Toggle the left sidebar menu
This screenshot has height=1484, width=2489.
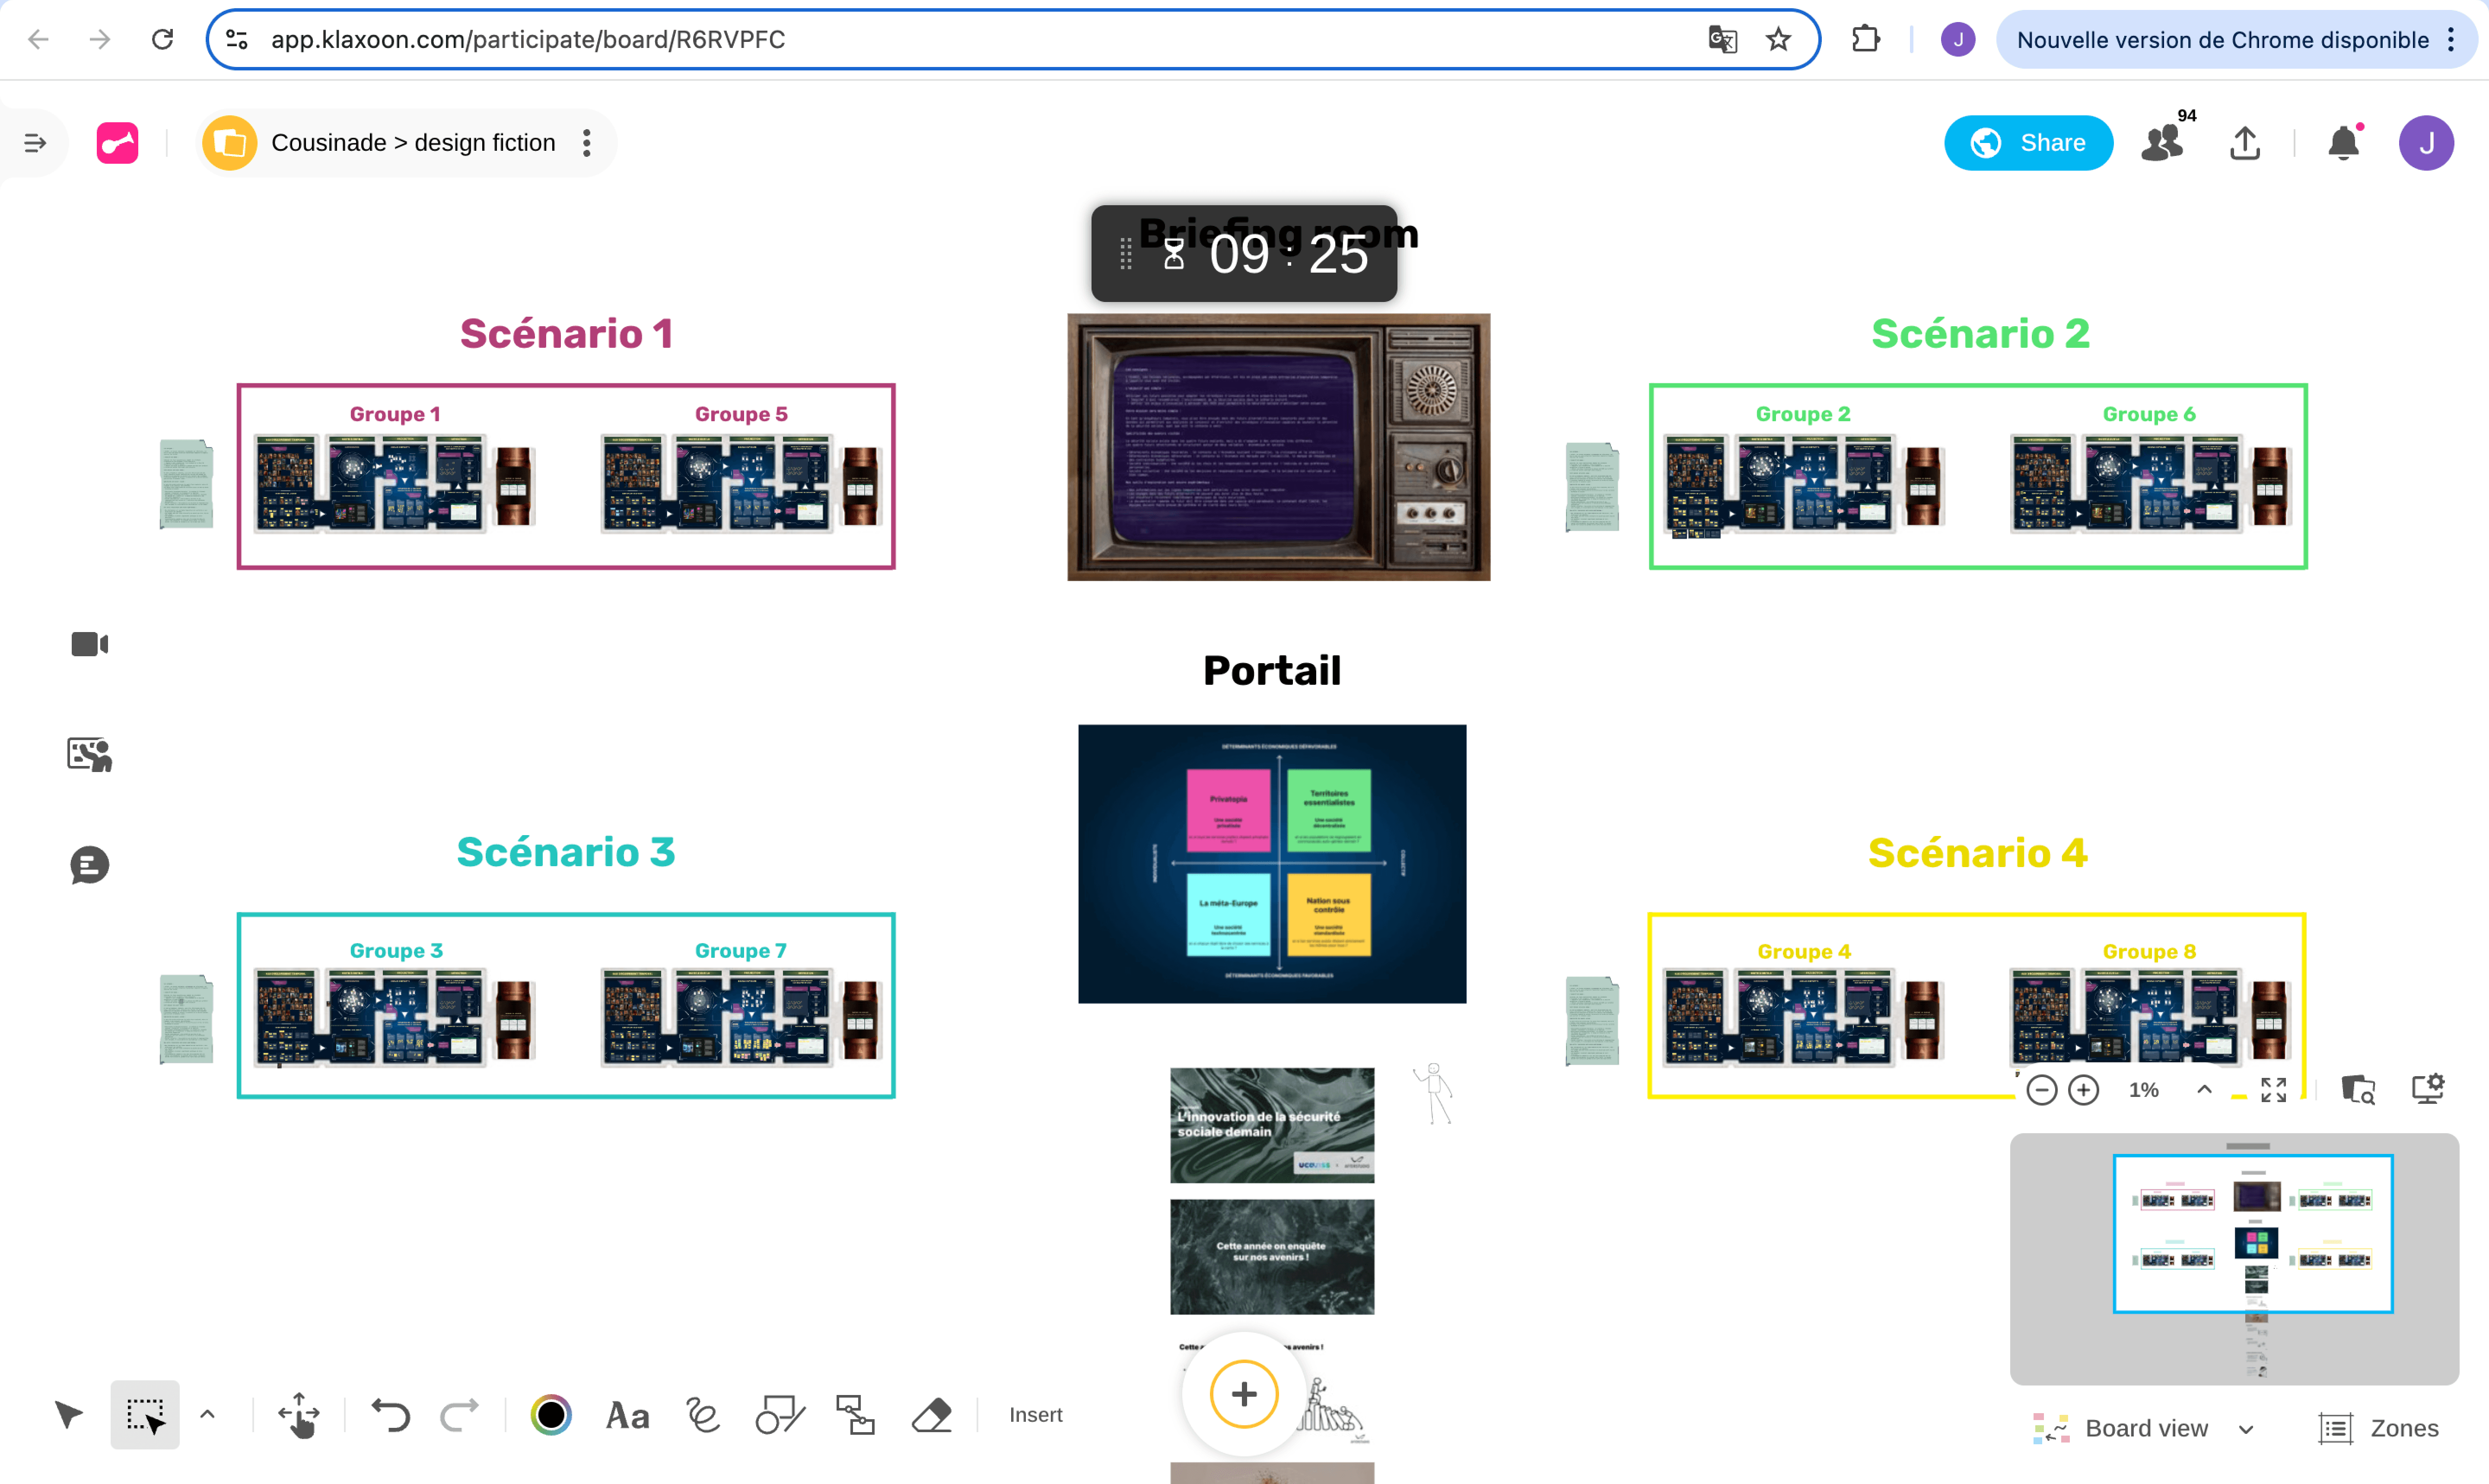(35, 143)
